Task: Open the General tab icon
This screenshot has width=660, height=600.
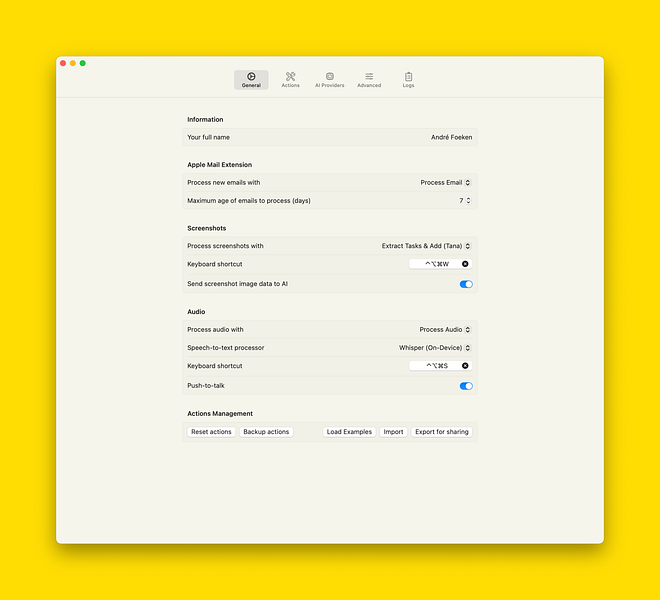Action: pos(251,76)
